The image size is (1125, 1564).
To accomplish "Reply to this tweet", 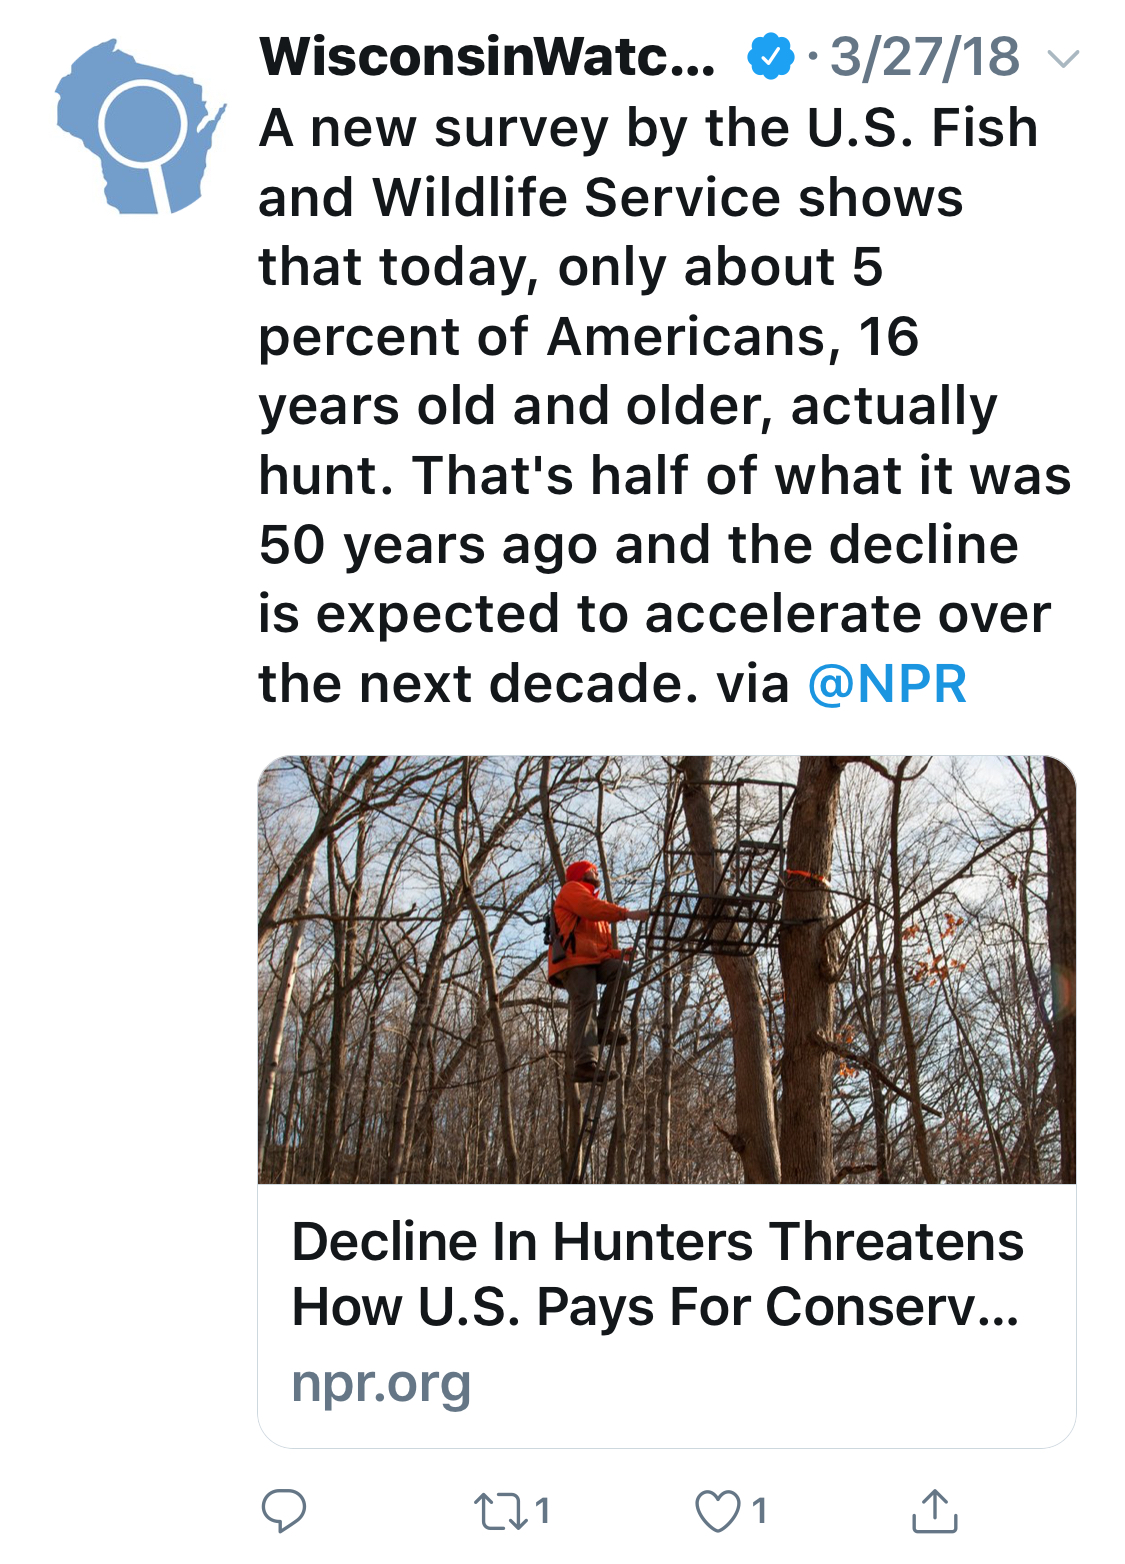I will click(x=283, y=1510).
